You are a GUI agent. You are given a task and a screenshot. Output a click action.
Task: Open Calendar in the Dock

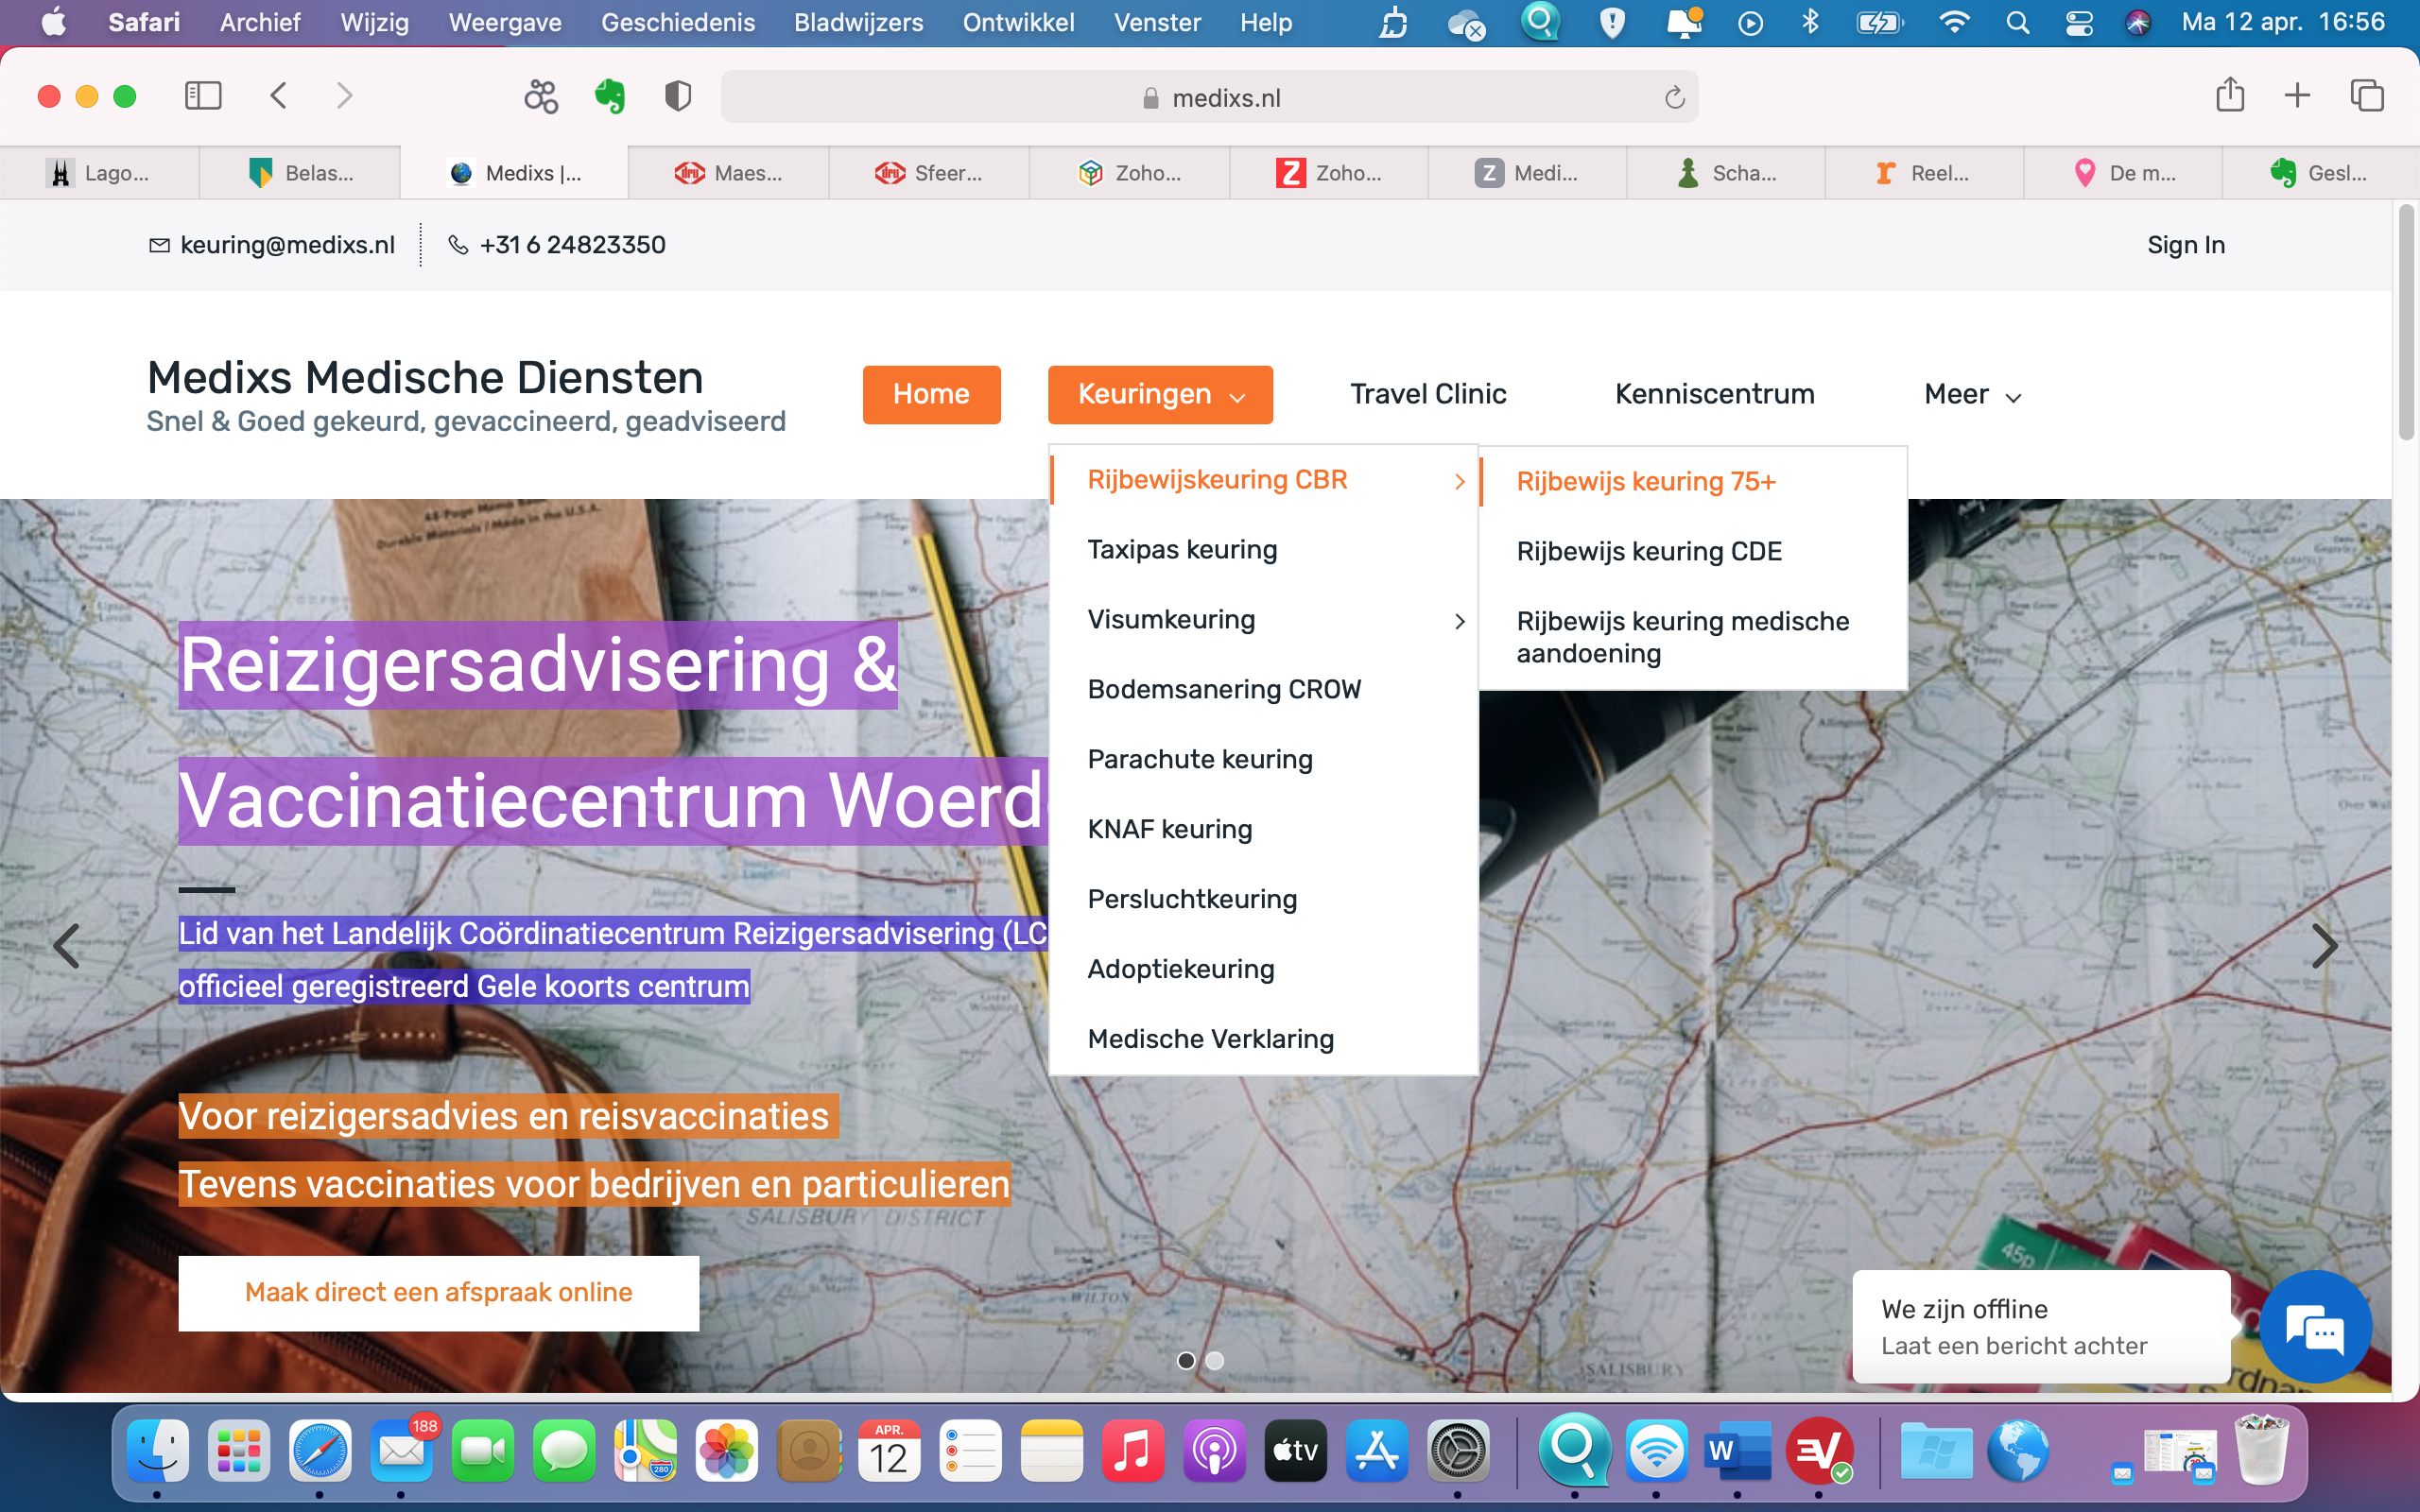[x=889, y=1450]
